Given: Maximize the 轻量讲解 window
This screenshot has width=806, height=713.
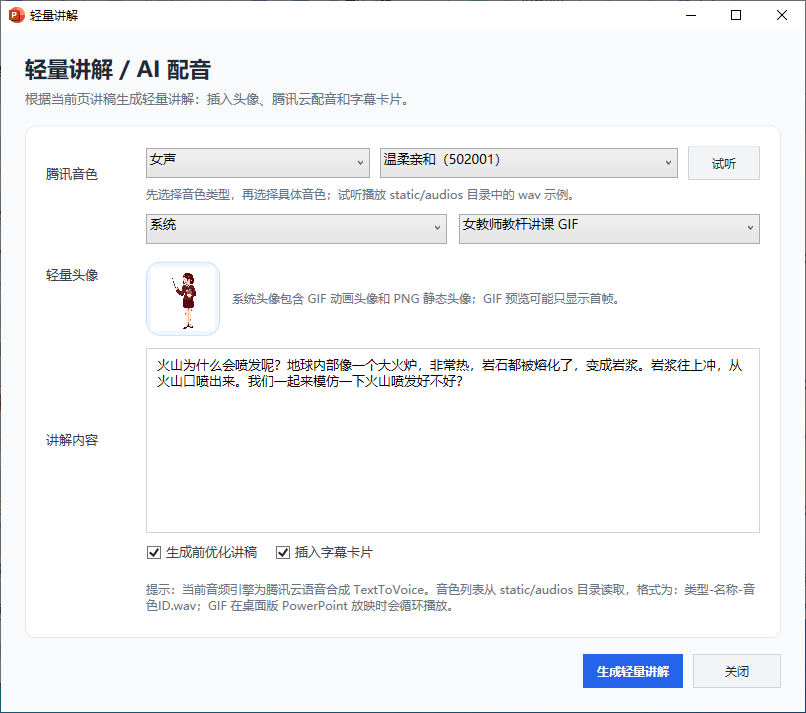Looking at the screenshot, I should [736, 15].
